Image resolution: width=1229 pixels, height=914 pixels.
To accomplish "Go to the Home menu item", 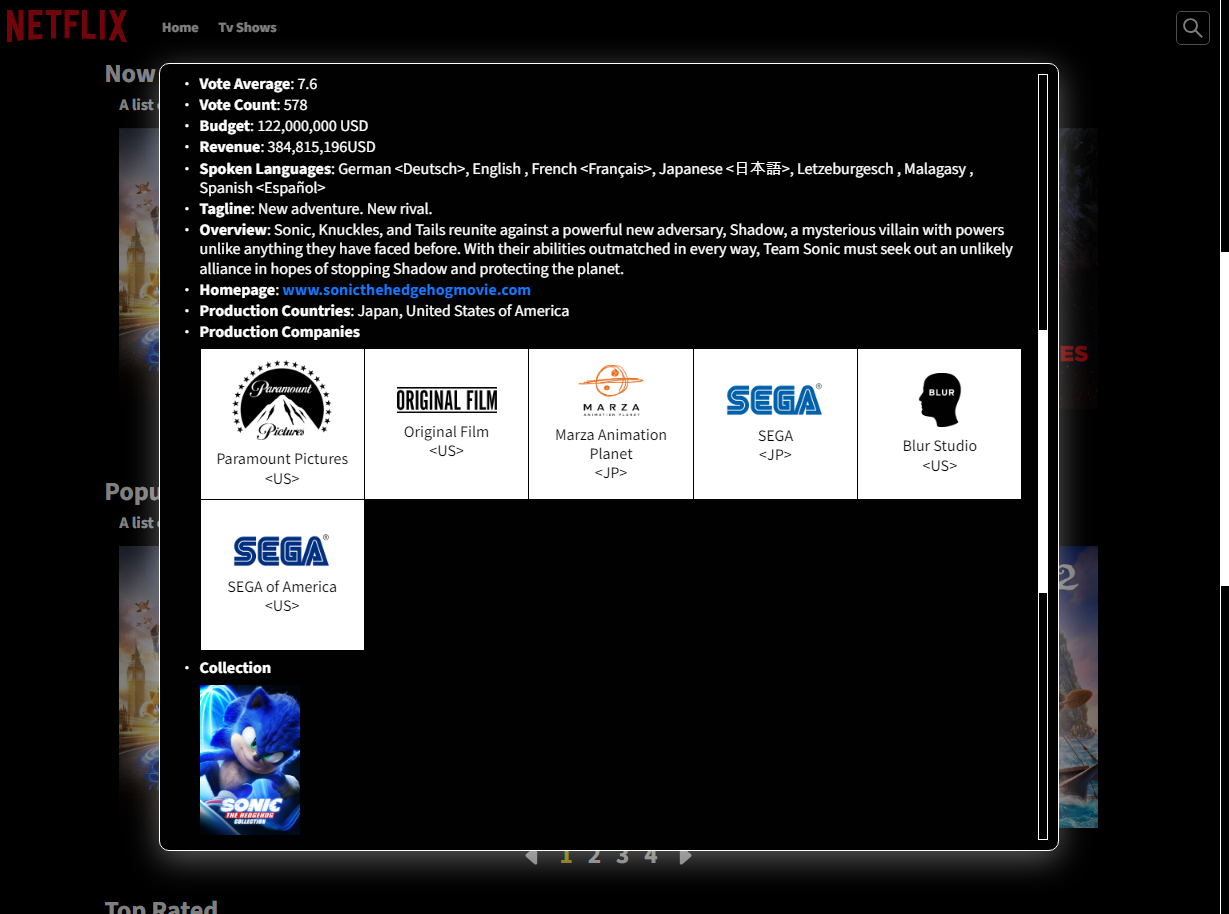I will tap(180, 28).
